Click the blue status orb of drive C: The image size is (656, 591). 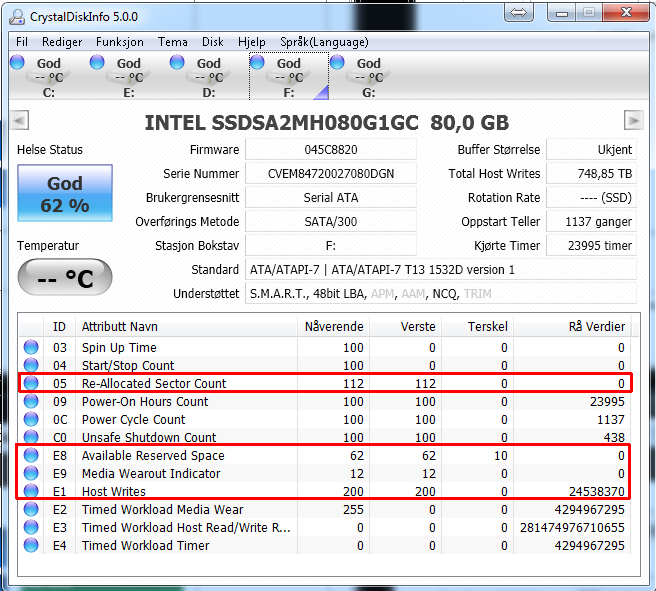point(17,62)
